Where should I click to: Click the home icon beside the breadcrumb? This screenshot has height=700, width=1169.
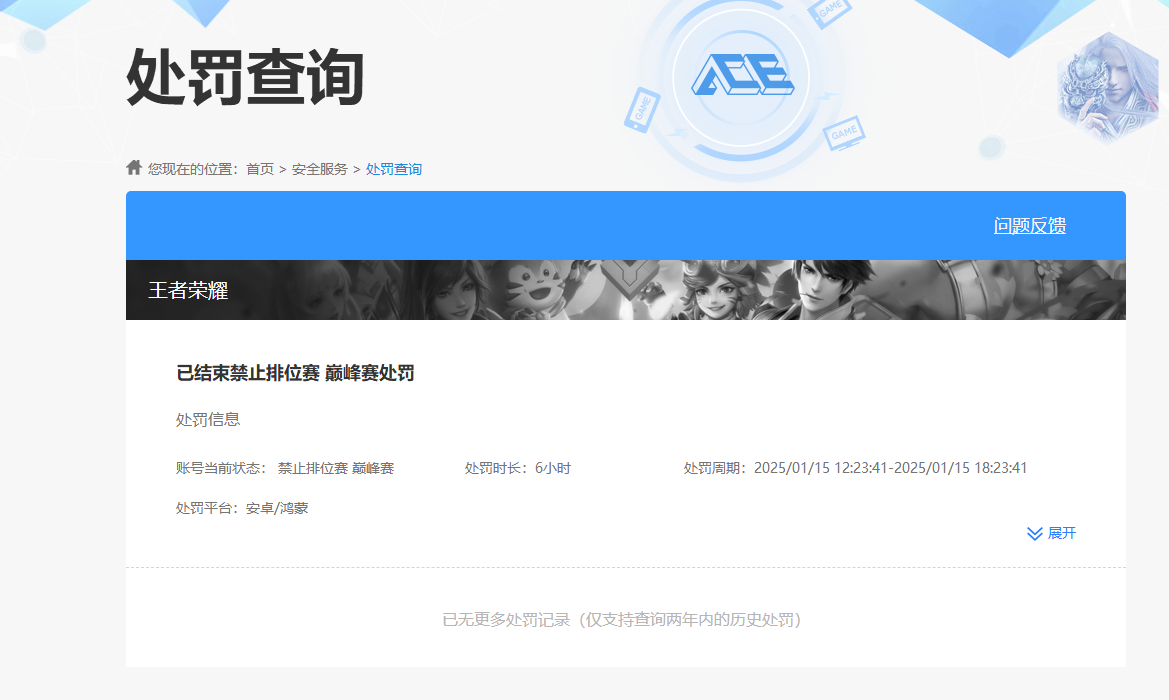point(133,167)
